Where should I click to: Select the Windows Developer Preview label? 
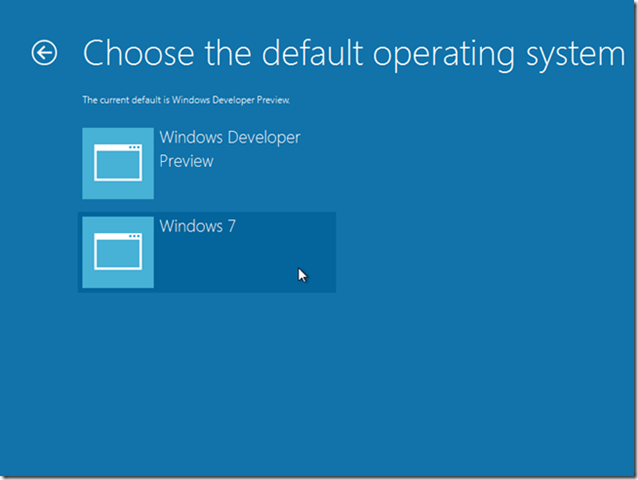(230, 149)
